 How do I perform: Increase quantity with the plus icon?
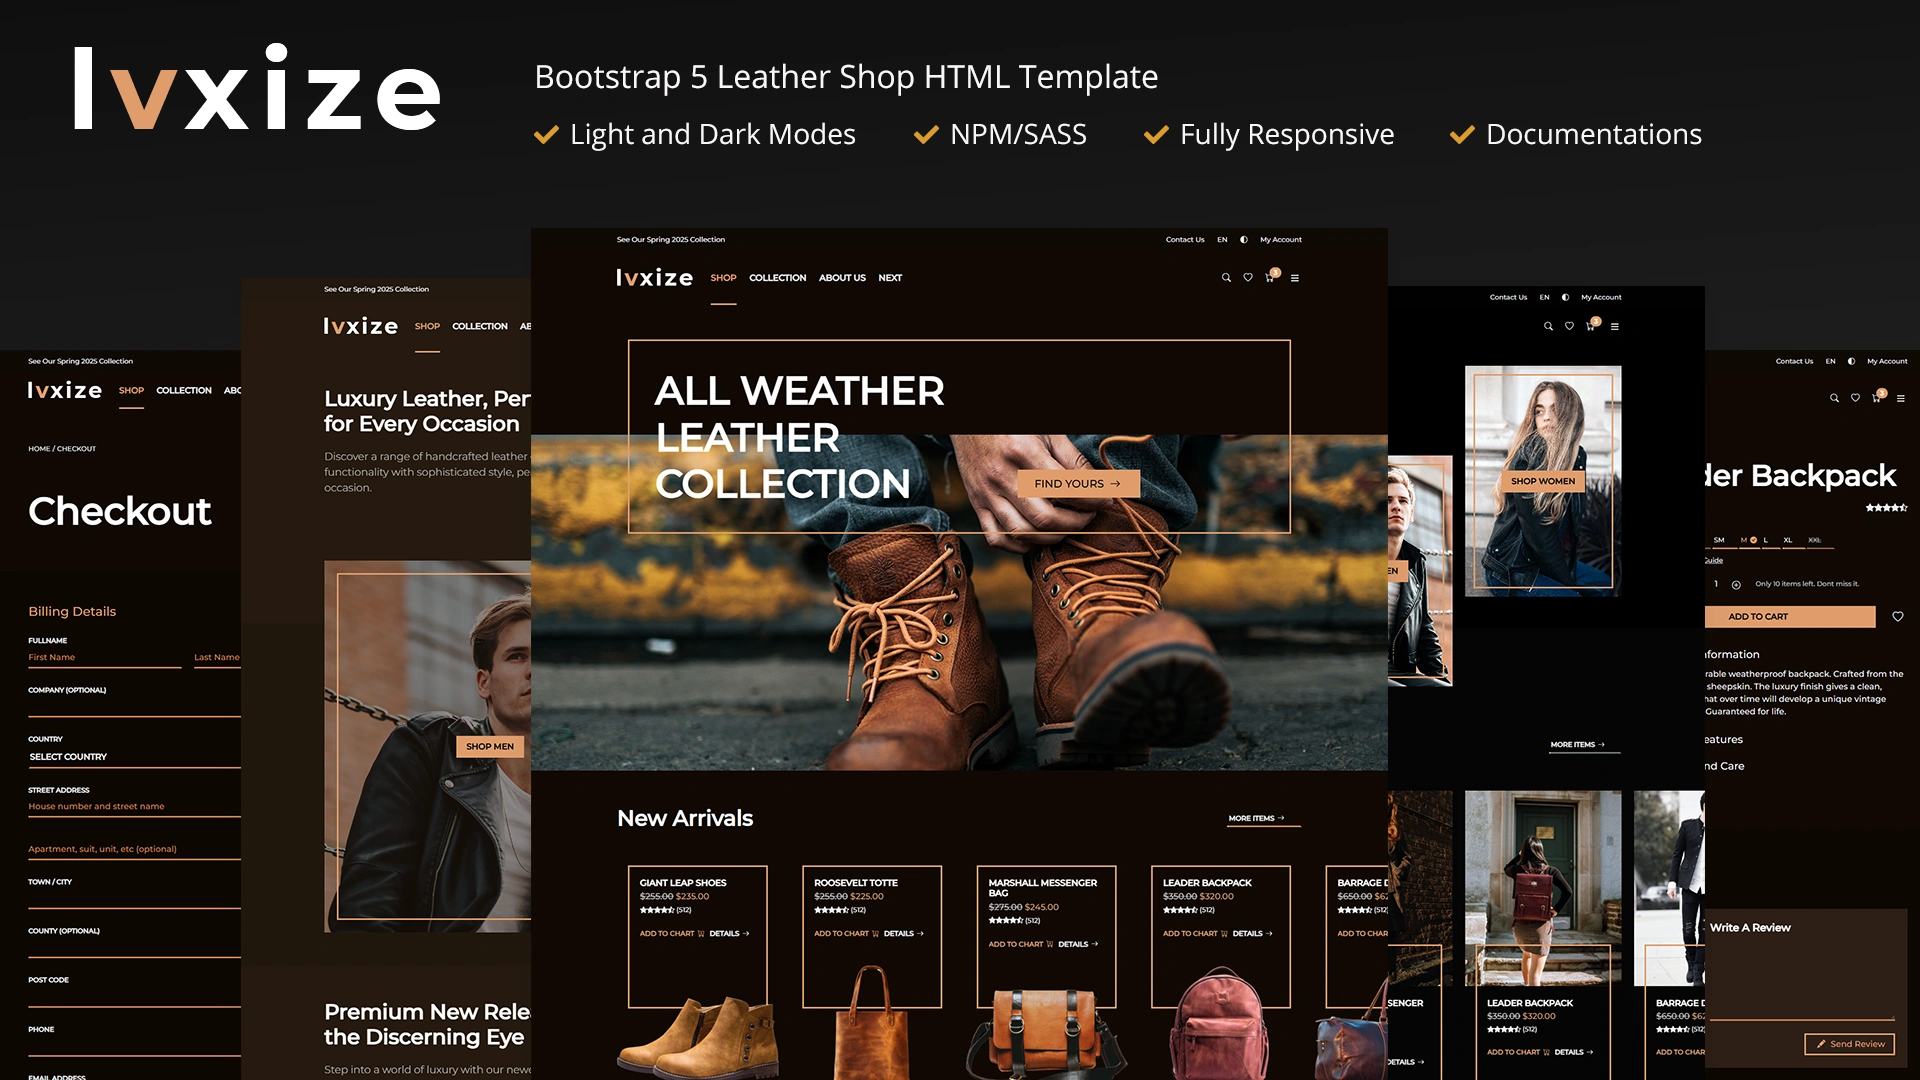pos(1736,585)
